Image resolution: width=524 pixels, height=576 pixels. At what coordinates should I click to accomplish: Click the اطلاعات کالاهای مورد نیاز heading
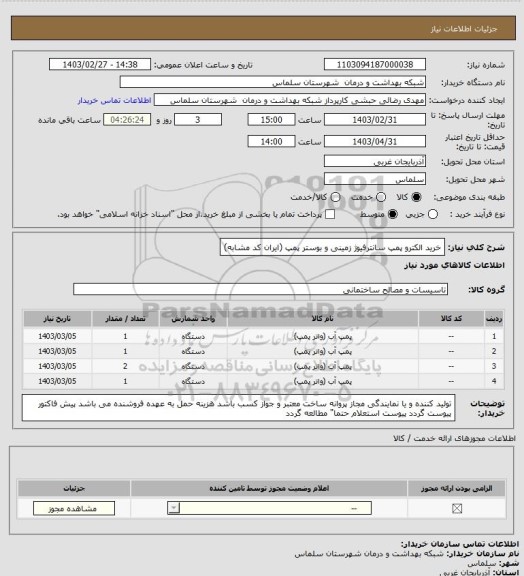455,265
